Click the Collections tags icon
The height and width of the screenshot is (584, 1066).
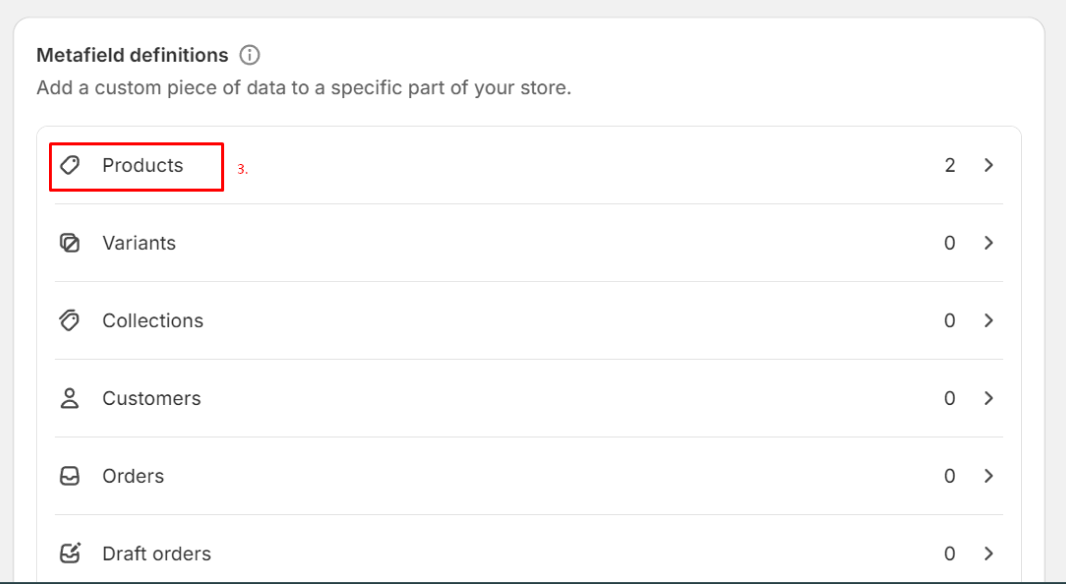click(69, 320)
